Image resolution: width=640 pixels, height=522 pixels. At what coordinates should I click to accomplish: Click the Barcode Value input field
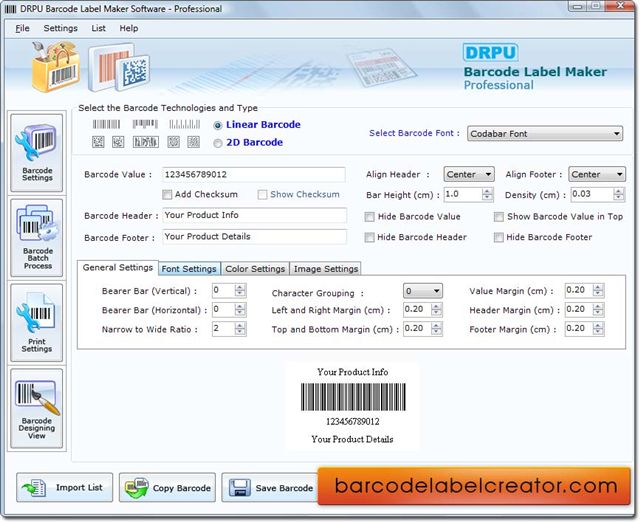(x=254, y=175)
